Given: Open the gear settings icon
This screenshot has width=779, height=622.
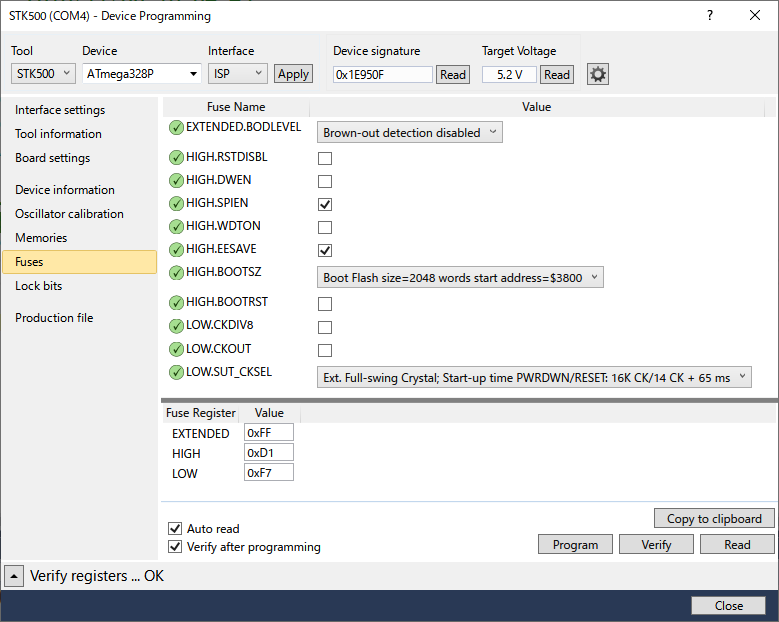Looking at the screenshot, I should pos(598,75).
